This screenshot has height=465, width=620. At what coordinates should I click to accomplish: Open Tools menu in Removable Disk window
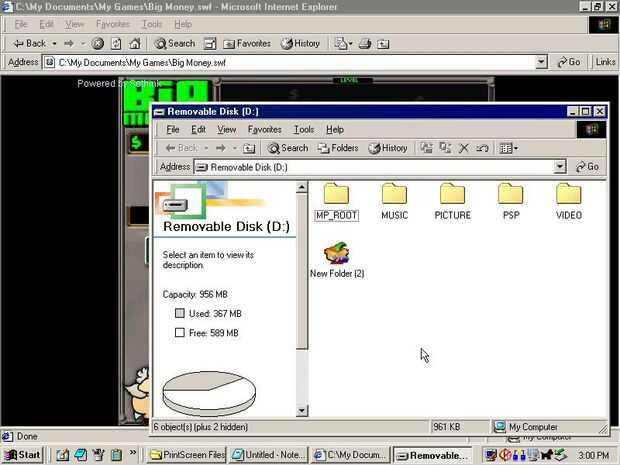tap(304, 130)
